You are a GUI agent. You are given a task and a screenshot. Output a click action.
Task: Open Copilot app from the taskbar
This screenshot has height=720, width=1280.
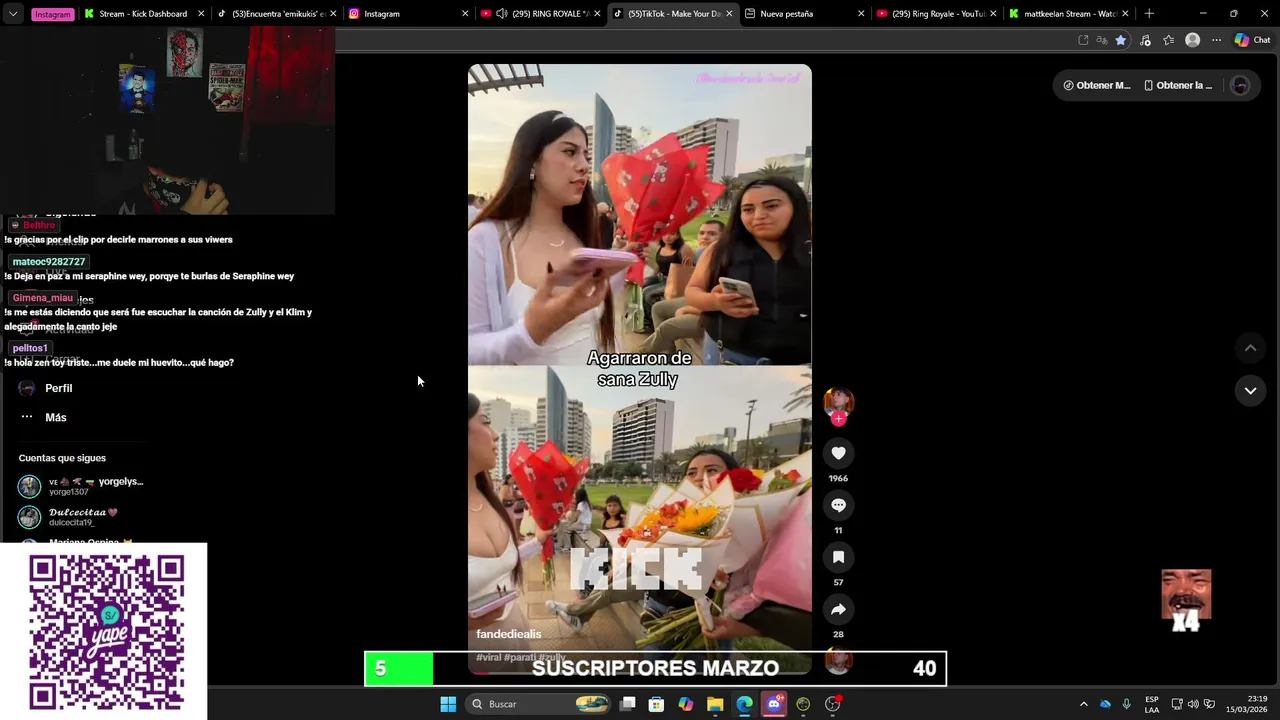685,704
